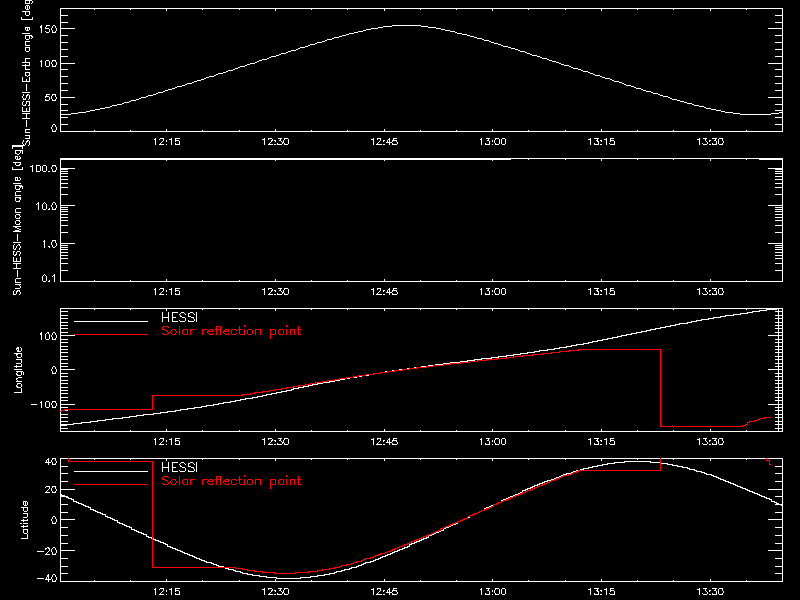800x600 pixels.
Task: Click the Longitude axis label
Action: point(18,370)
